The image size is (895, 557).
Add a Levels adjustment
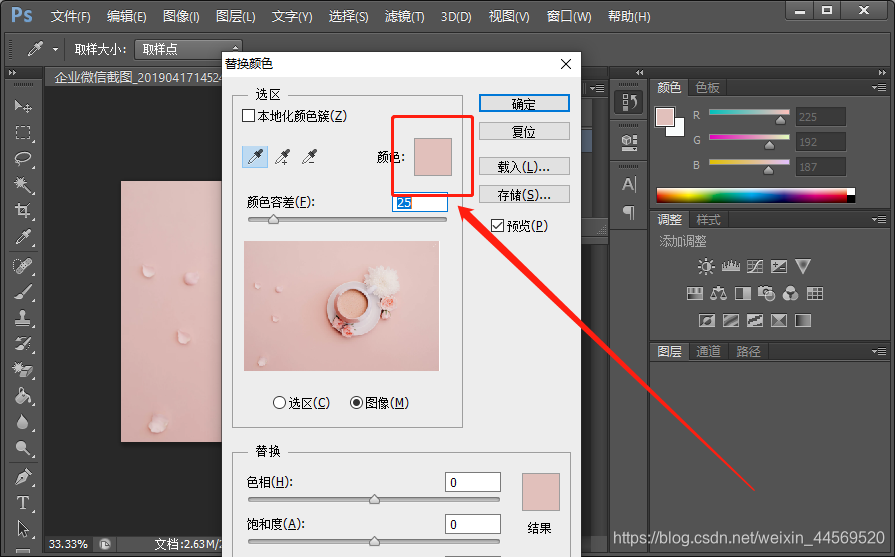click(x=731, y=267)
